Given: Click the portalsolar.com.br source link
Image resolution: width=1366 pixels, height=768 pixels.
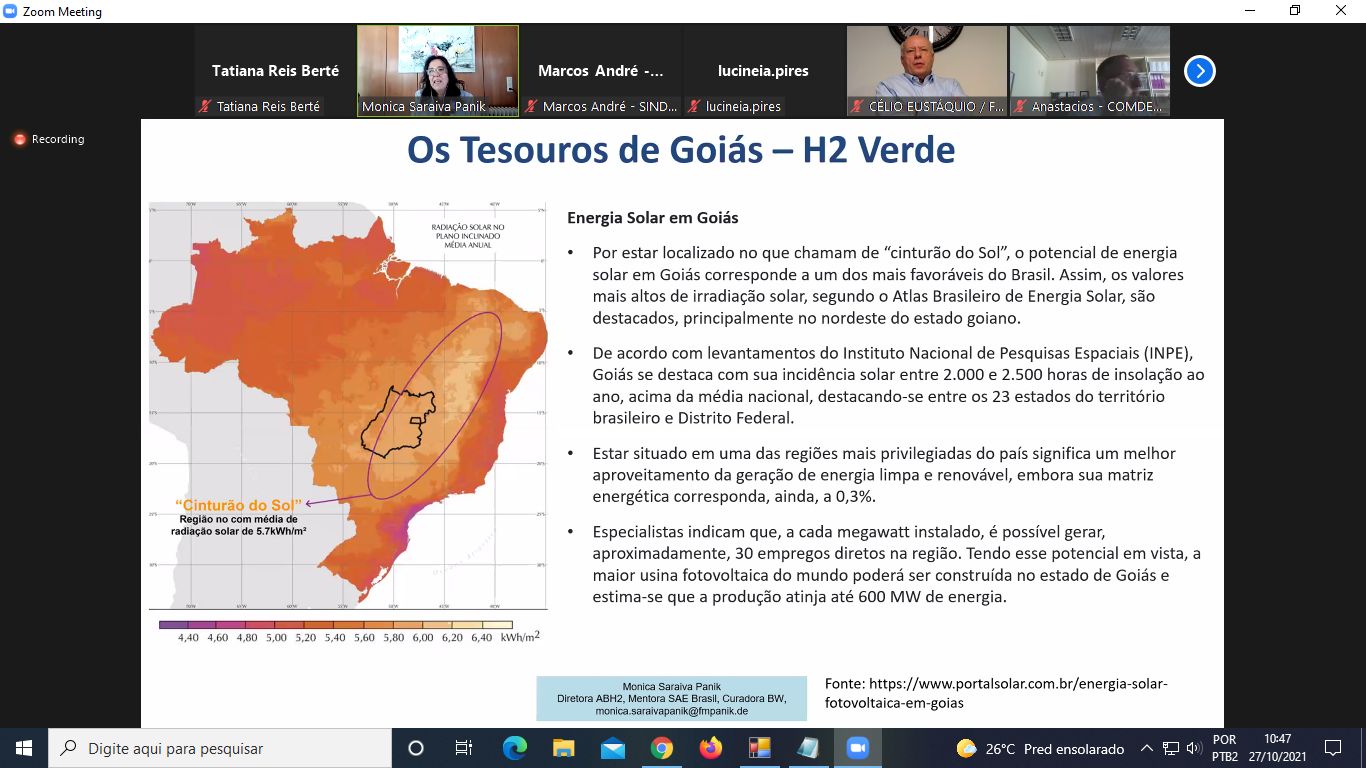Looking at the screenshot, I should pos(996,693).
